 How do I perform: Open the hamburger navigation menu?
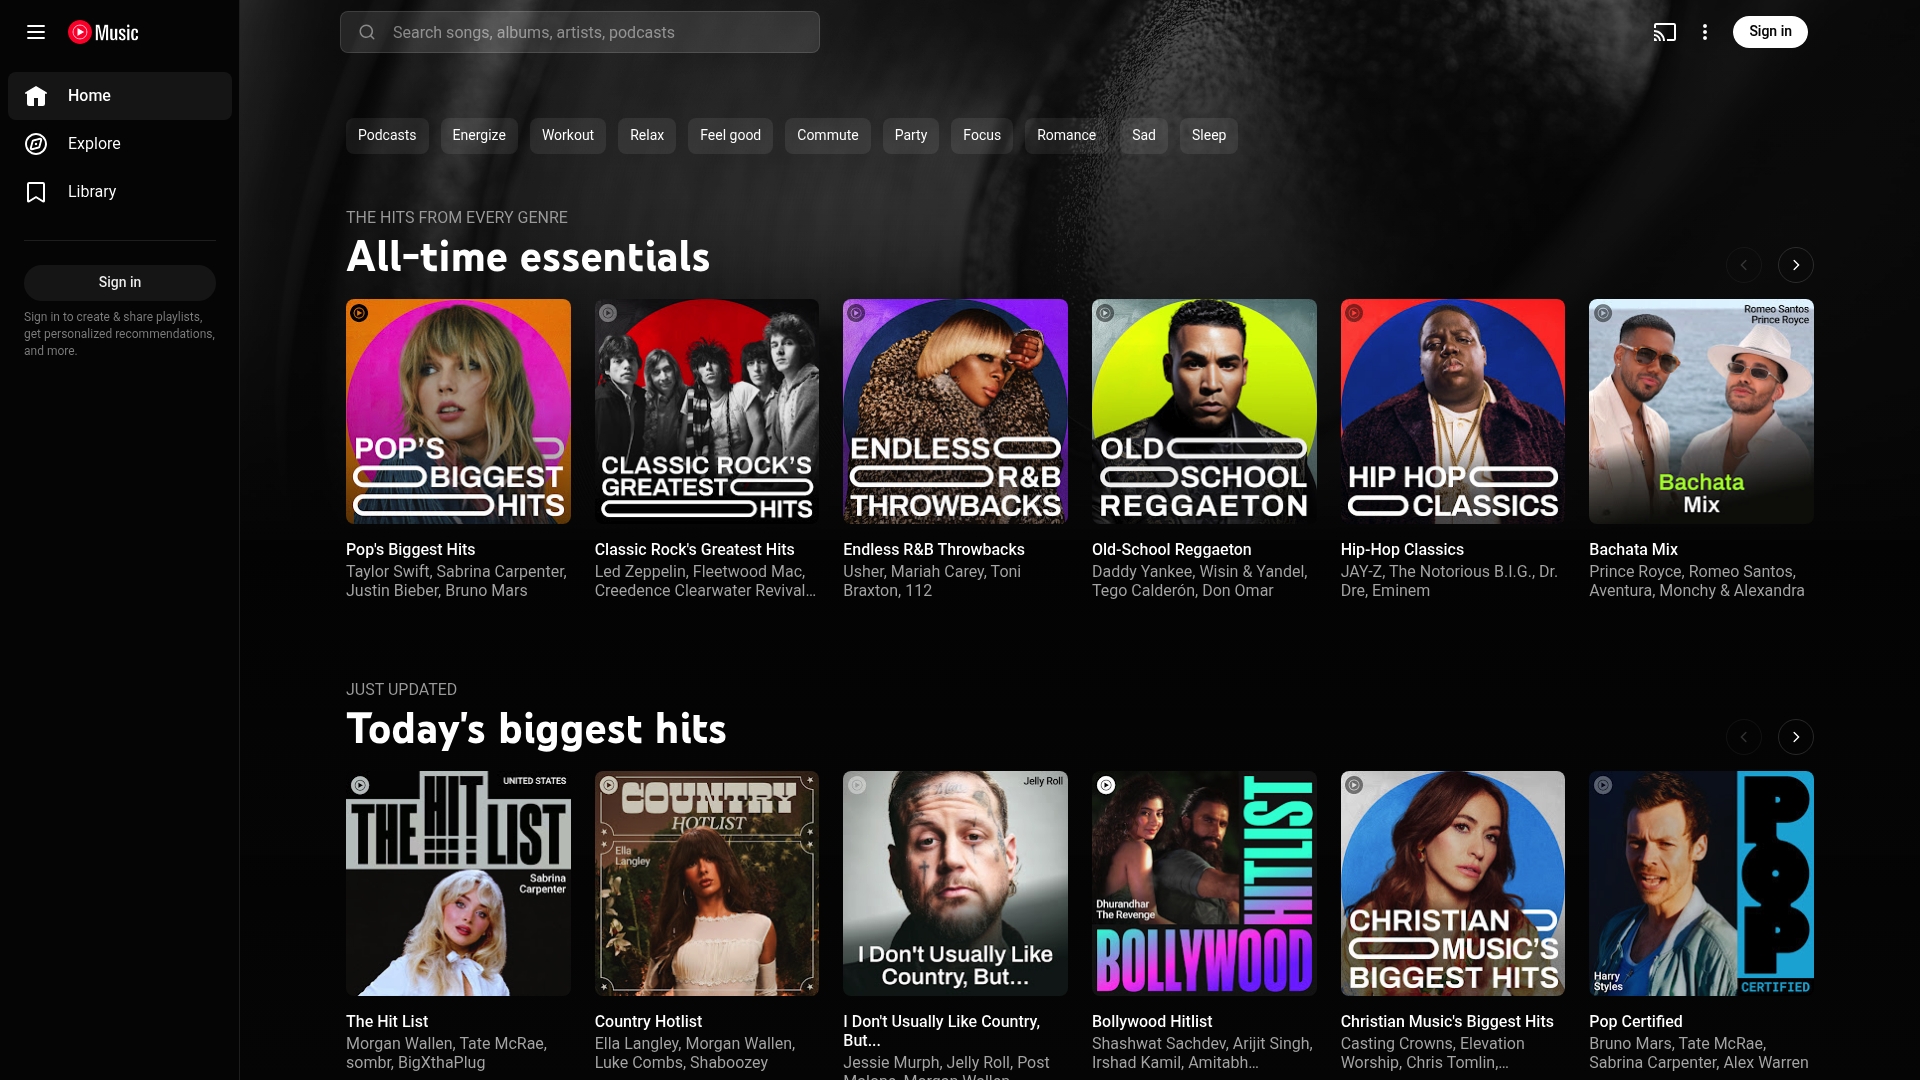coord(36,32)
